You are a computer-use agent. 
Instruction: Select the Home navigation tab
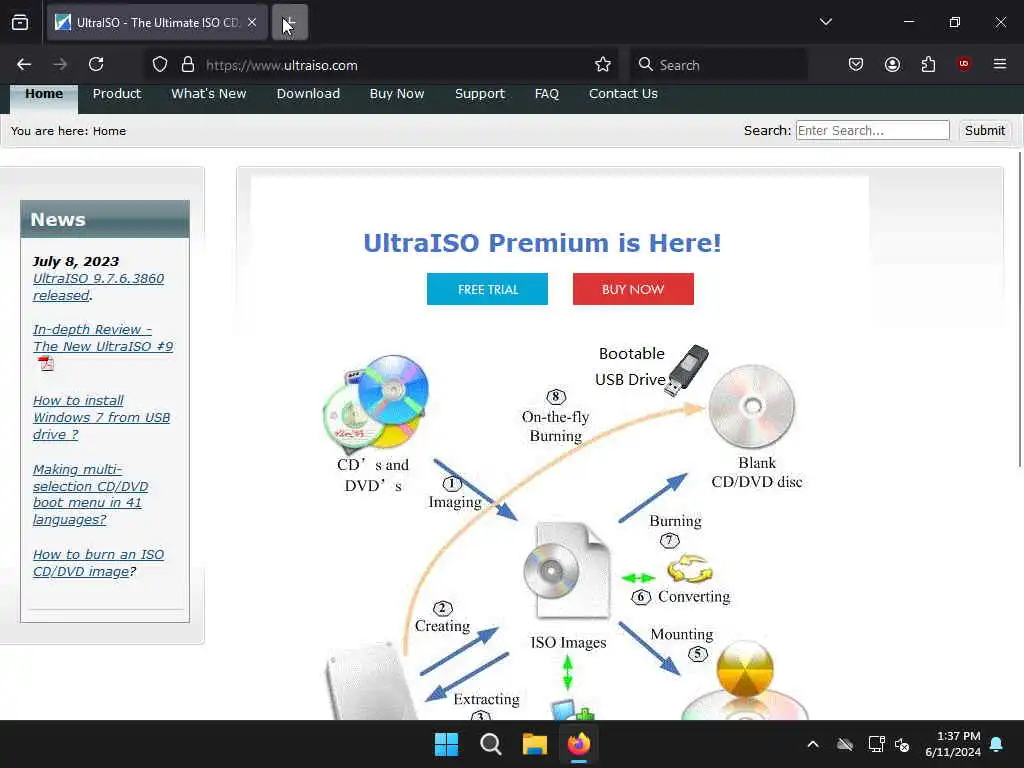[44, 94]
